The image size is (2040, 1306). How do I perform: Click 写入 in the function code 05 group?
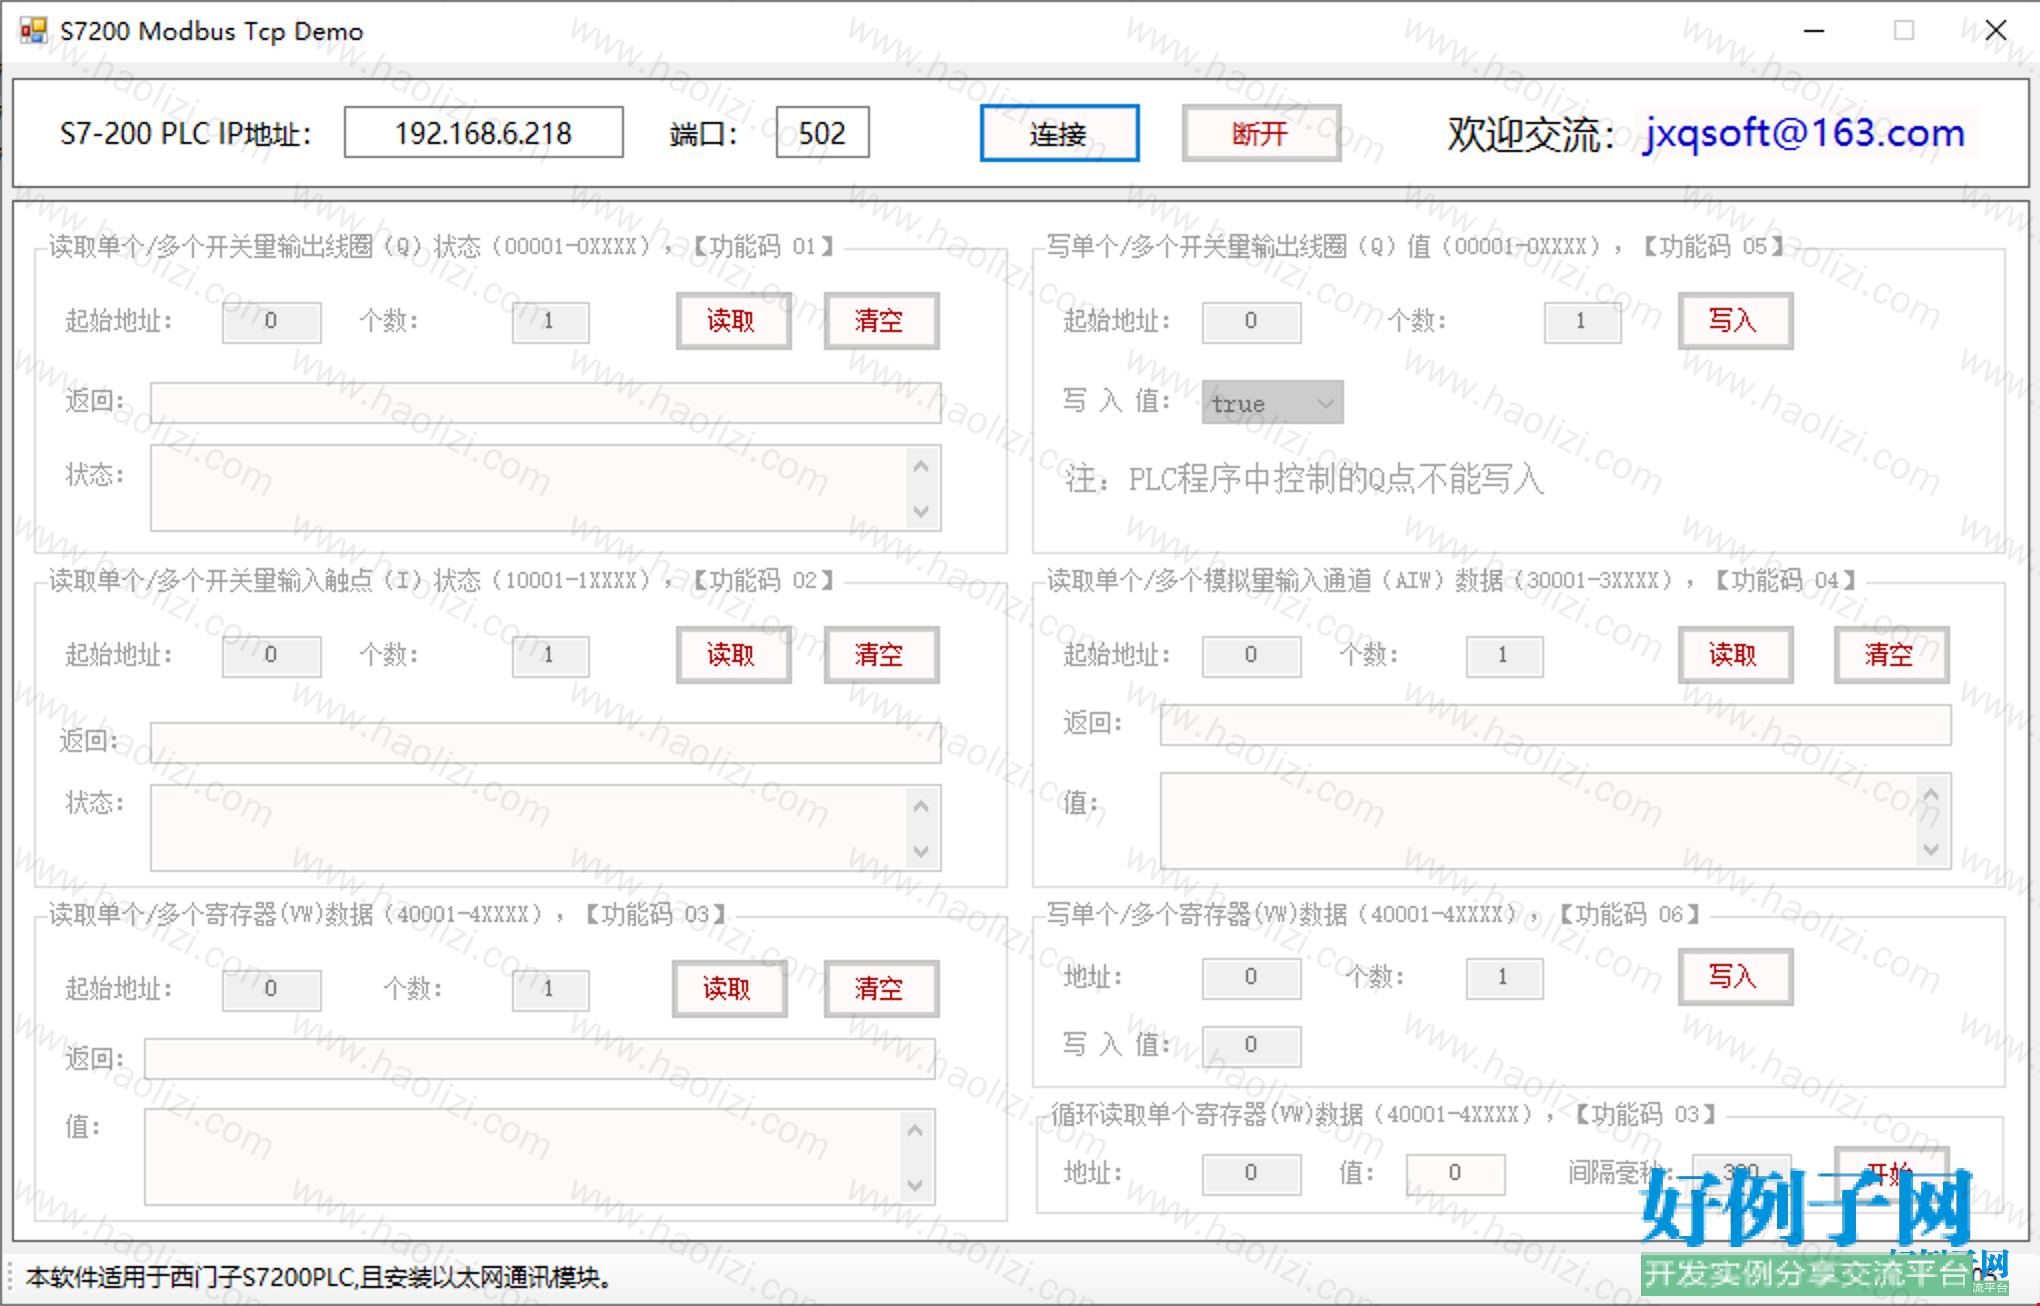pos(1735,321)
